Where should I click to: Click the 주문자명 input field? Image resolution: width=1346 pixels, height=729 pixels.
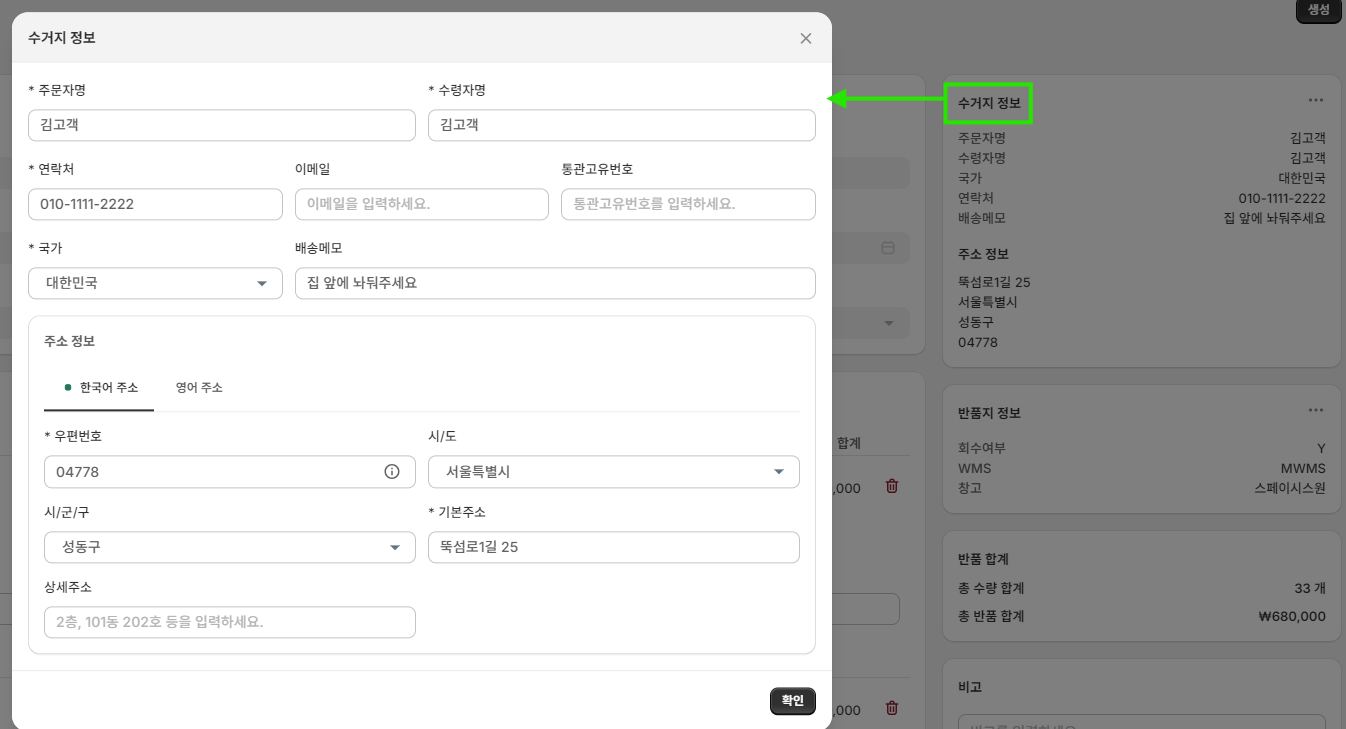click(x=222, y=125)
